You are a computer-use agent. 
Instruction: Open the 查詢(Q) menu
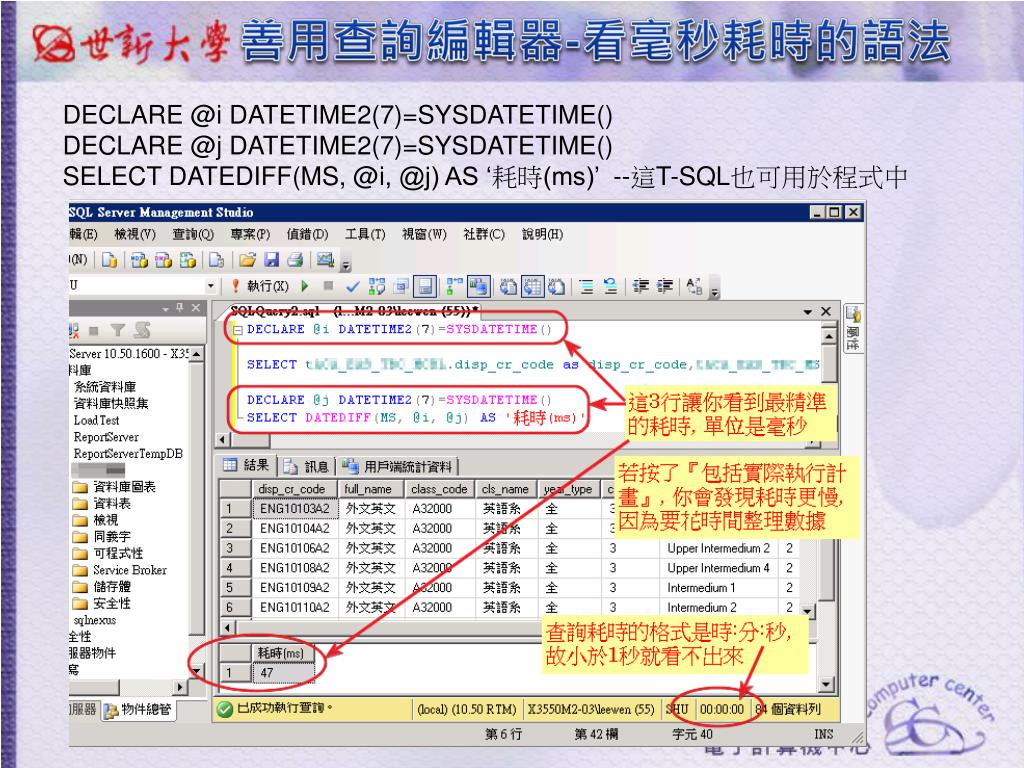coord(193,234)
